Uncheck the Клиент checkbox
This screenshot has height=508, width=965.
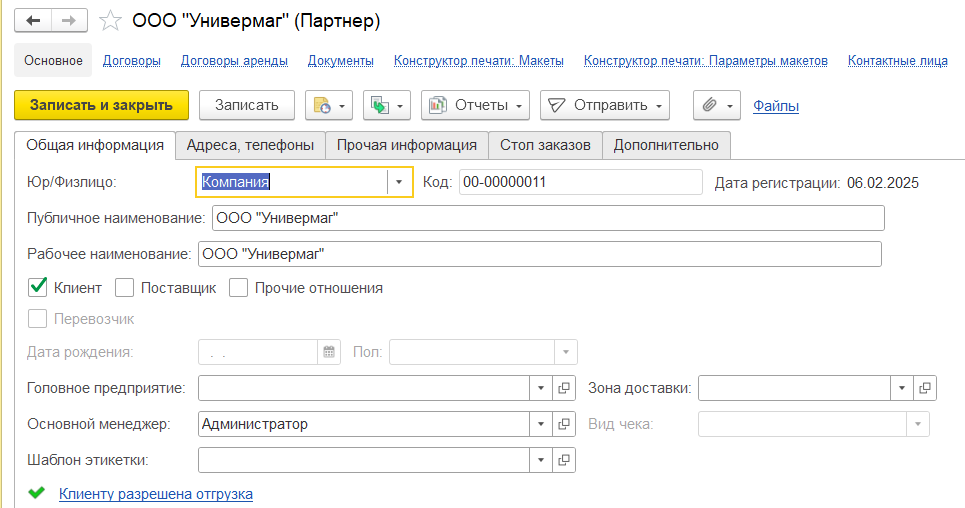point(38,288)
